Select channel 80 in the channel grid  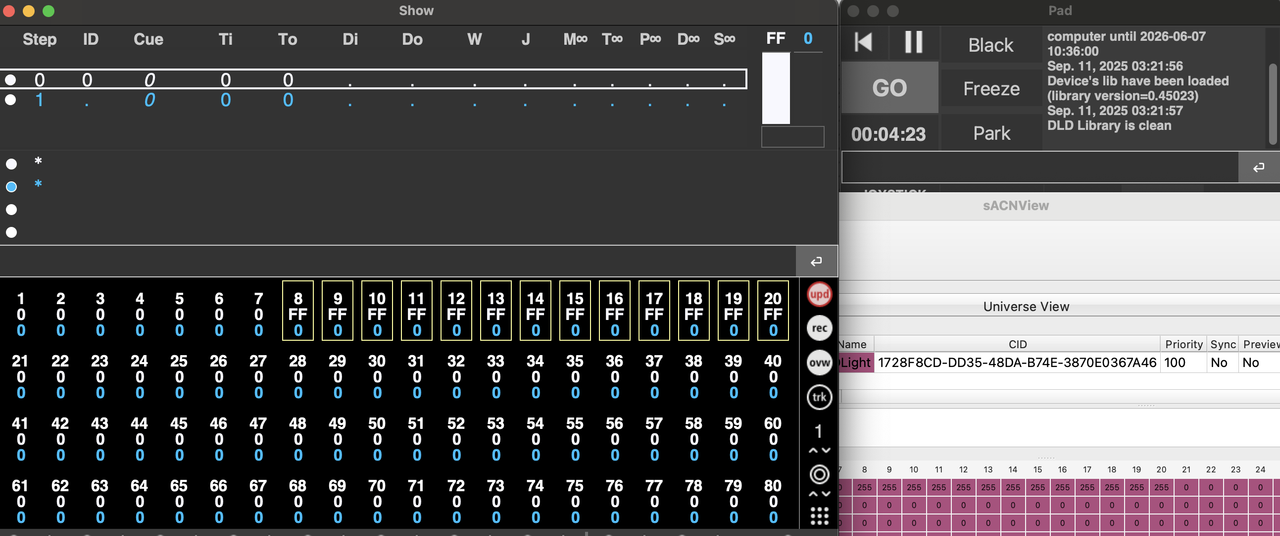pyautogui.click(x=772, y=502)
